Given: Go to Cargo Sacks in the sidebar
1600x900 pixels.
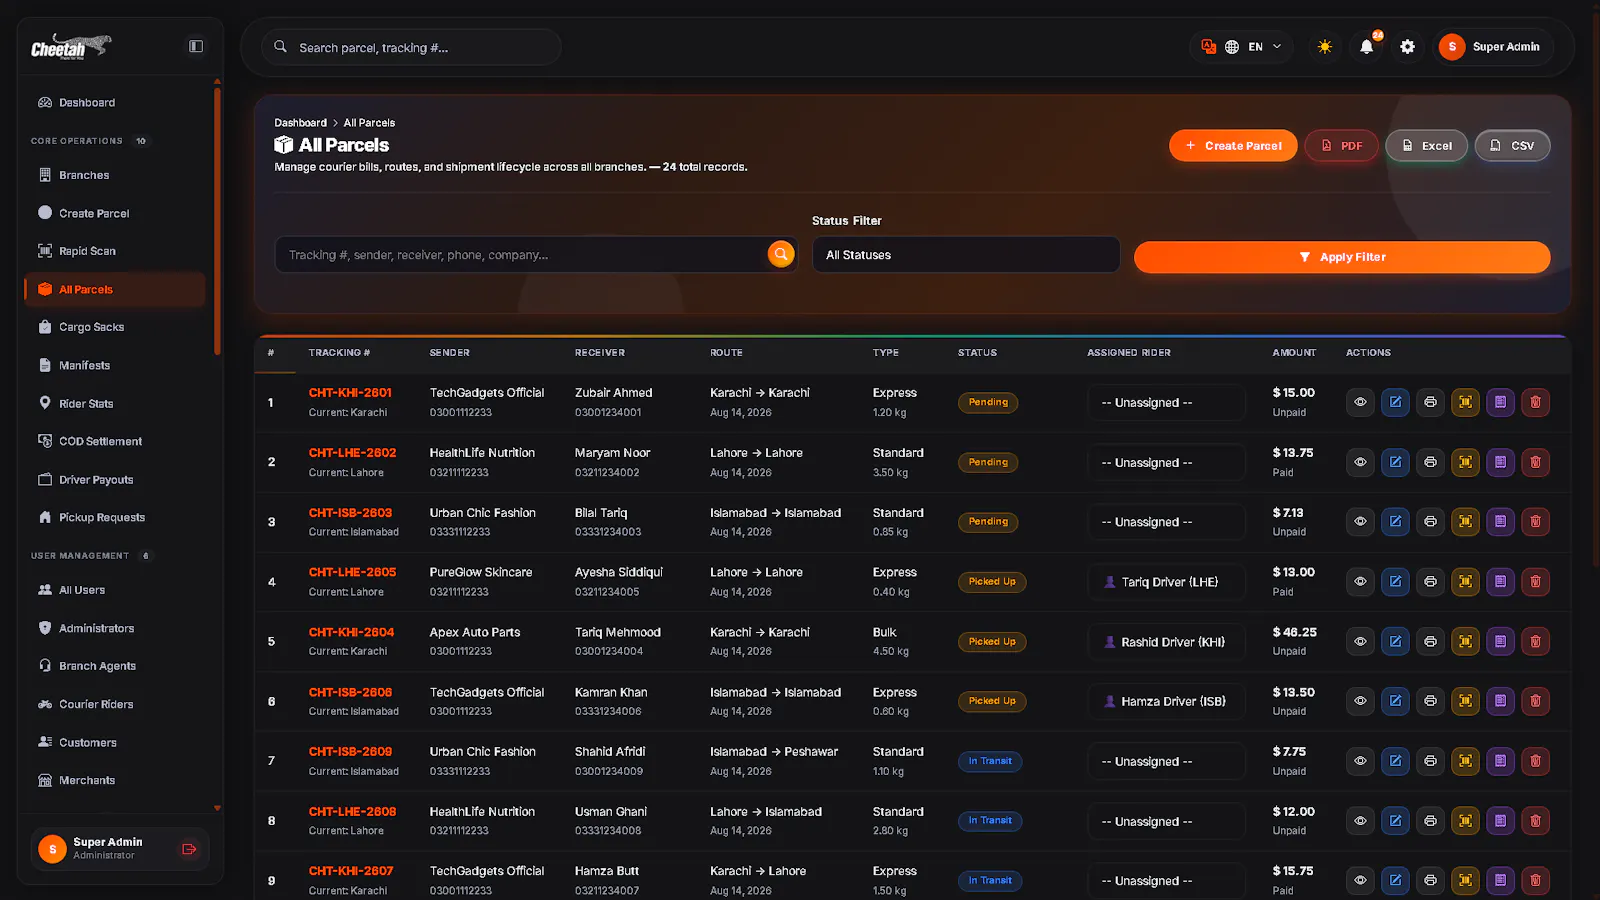Looking at the screenshot, I should pyautogui.click(x=115, y=327).
